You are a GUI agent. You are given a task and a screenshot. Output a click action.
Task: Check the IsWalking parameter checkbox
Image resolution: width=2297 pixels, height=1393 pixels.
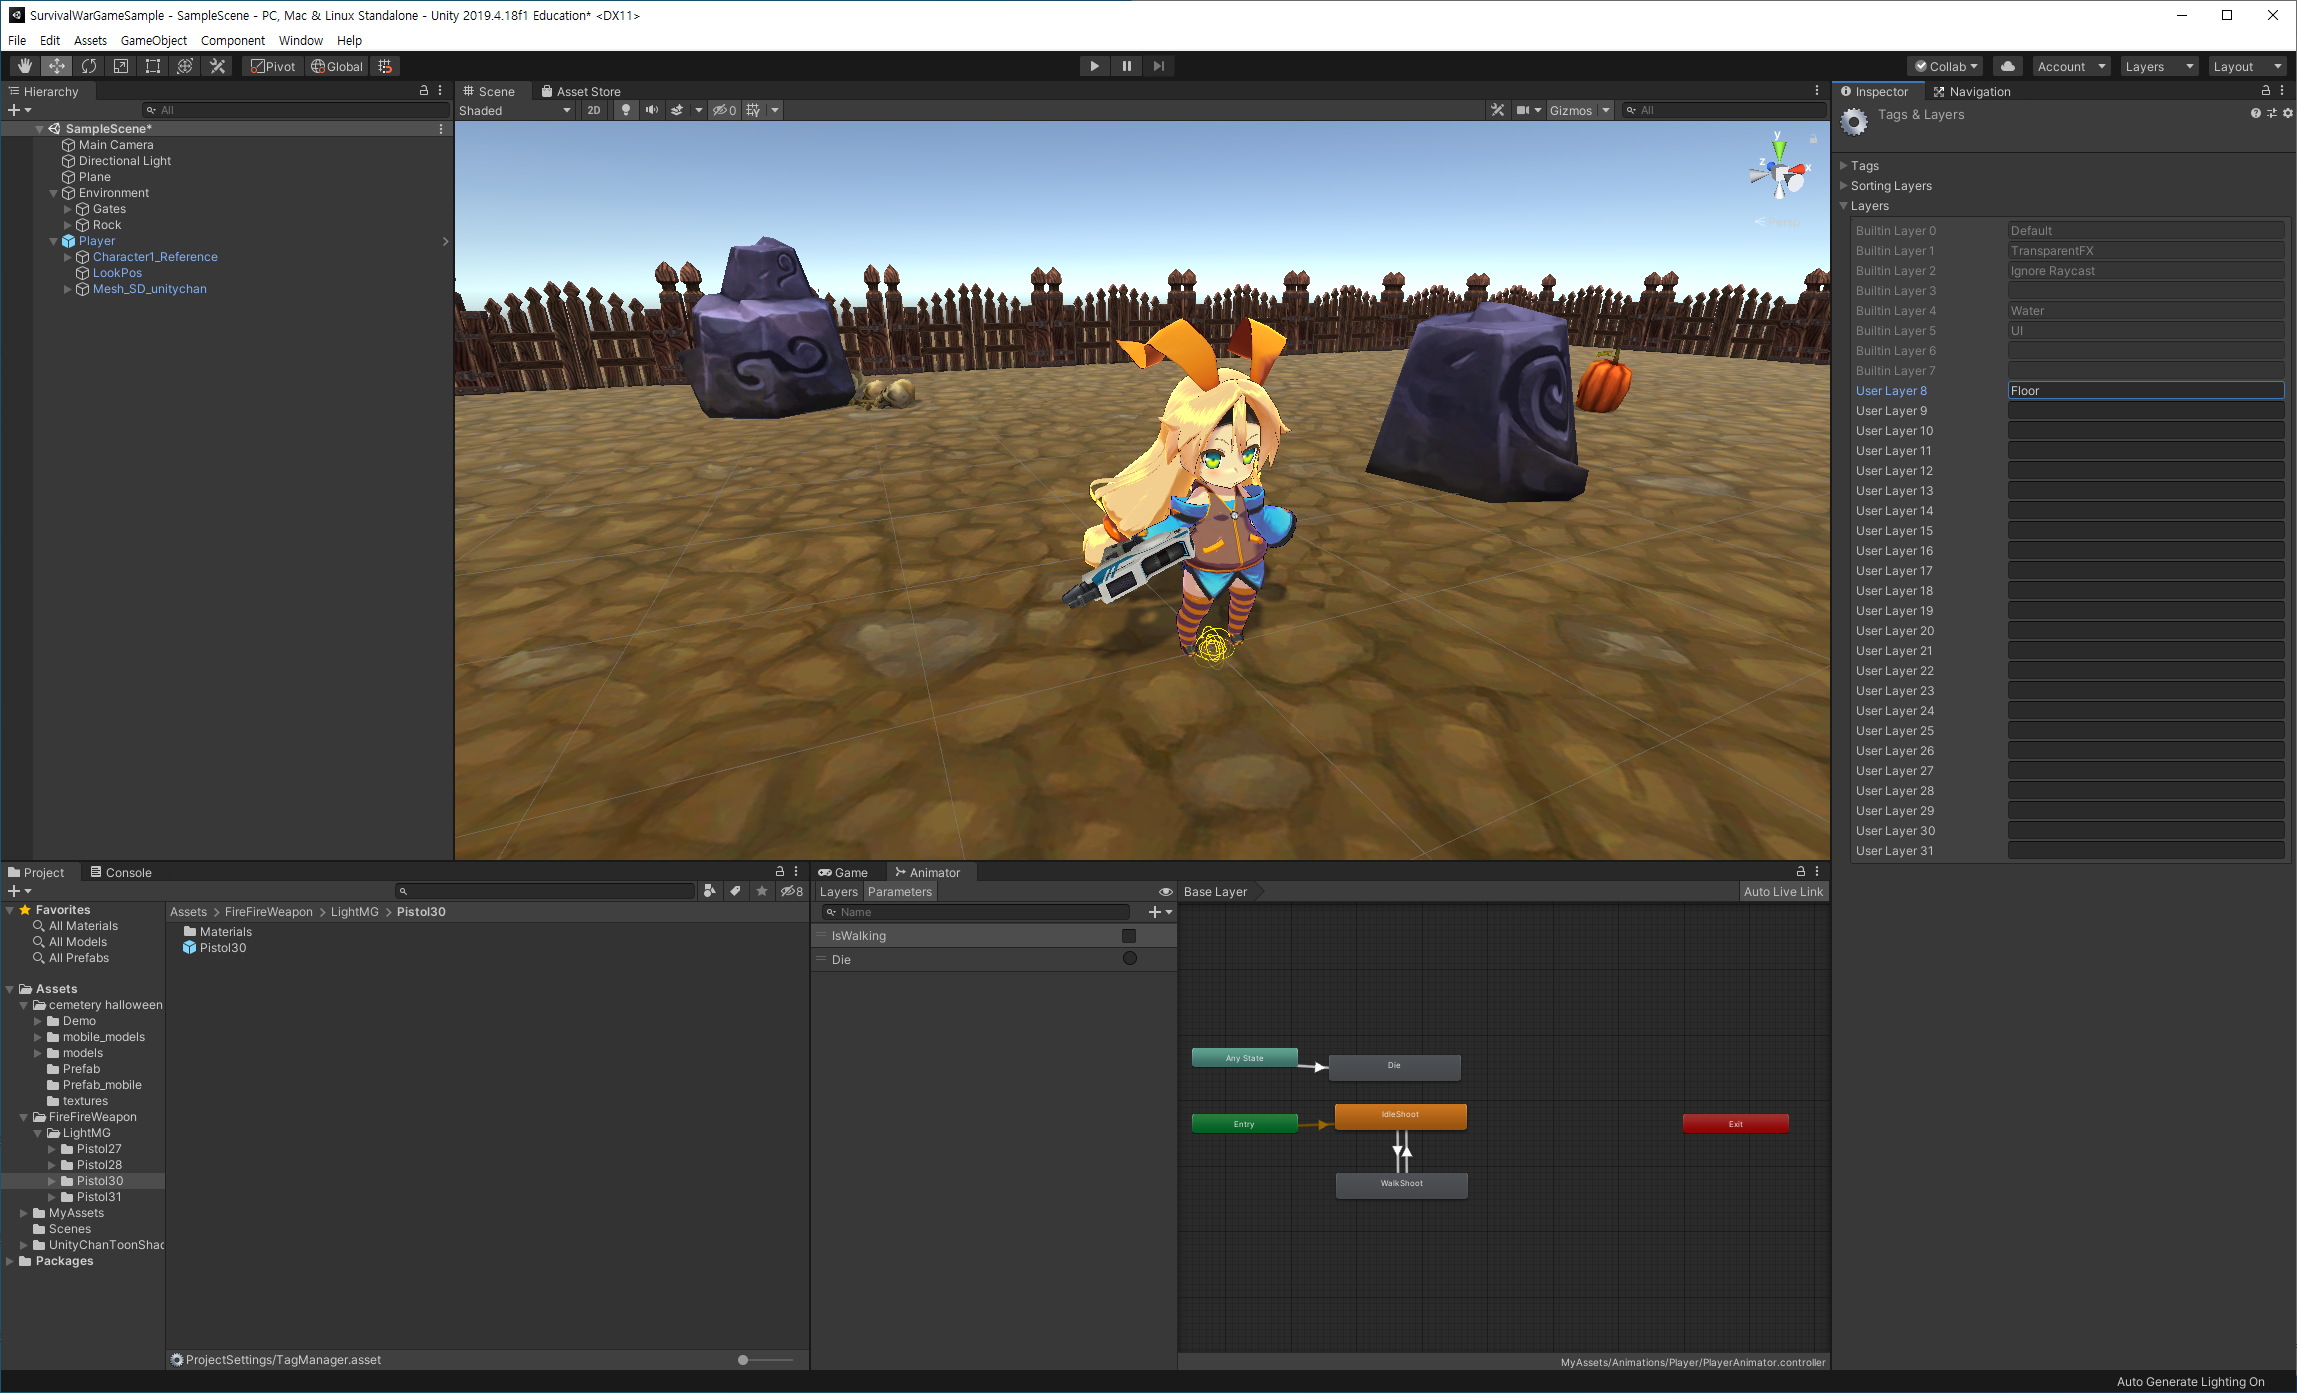(x=1129, y=936)
